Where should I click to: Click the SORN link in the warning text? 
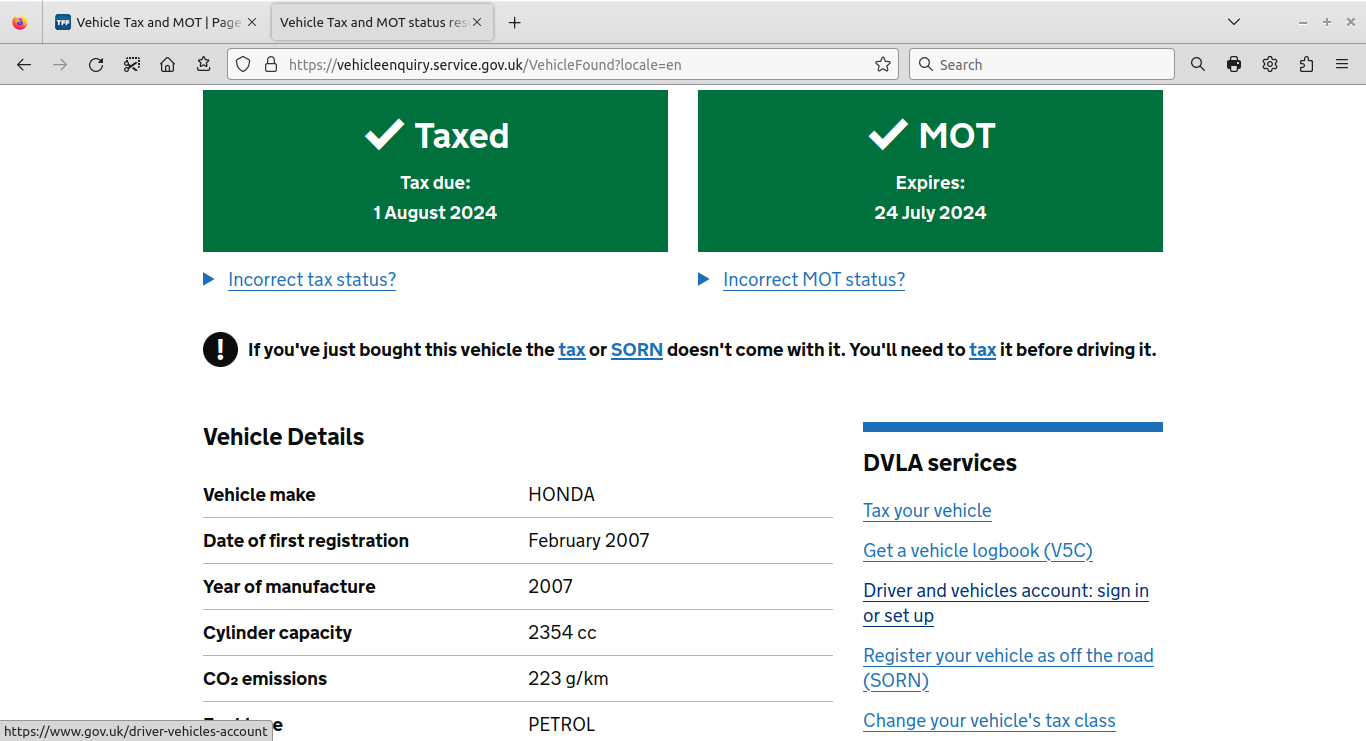click(x=636, y=350)
